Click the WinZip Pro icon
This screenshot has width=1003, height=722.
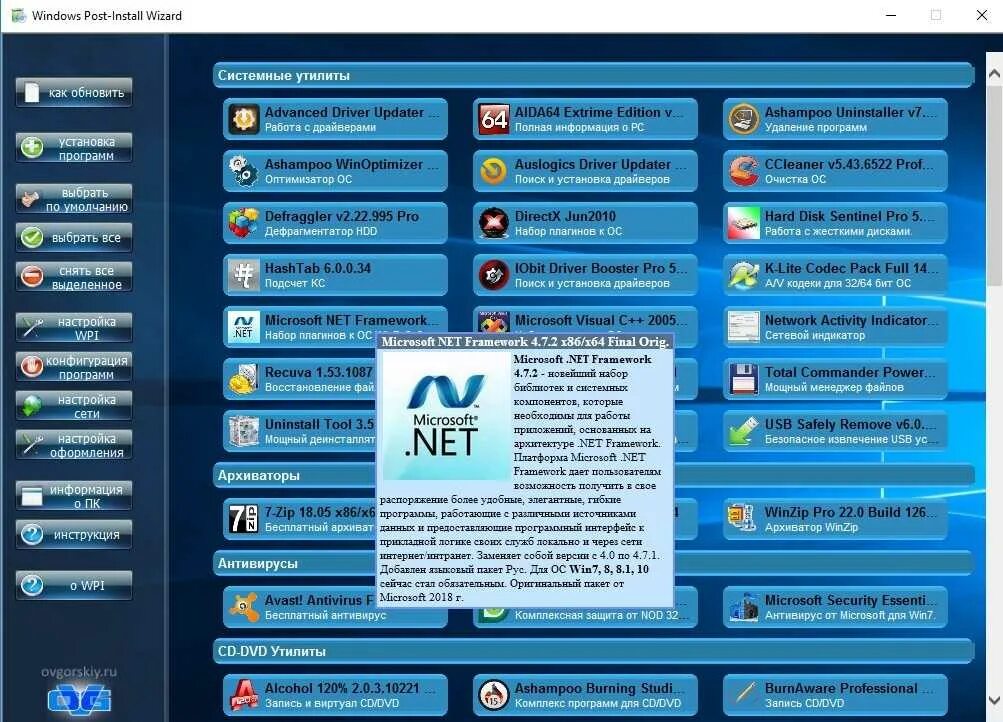(743, 519)
